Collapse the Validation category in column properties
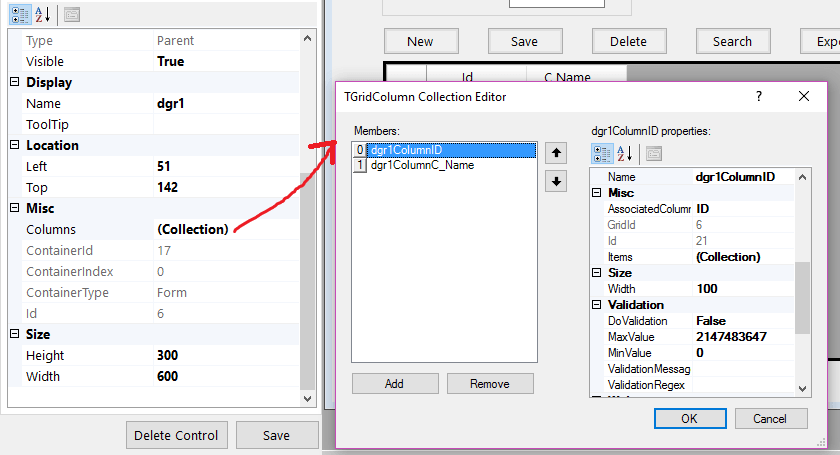 [597, 304]
